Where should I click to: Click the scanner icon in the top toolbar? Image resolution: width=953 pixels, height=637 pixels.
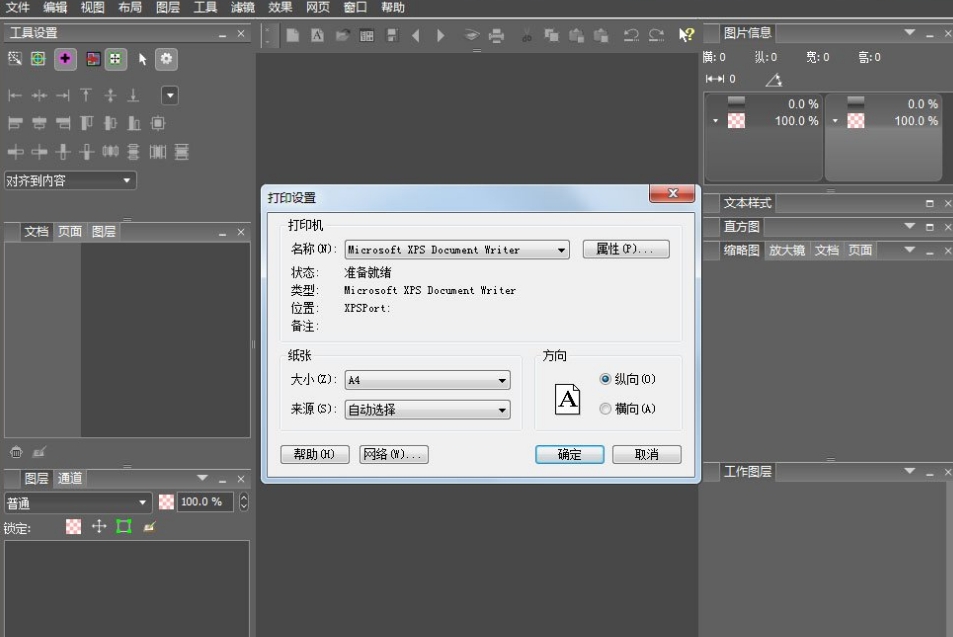coord(472,36)
